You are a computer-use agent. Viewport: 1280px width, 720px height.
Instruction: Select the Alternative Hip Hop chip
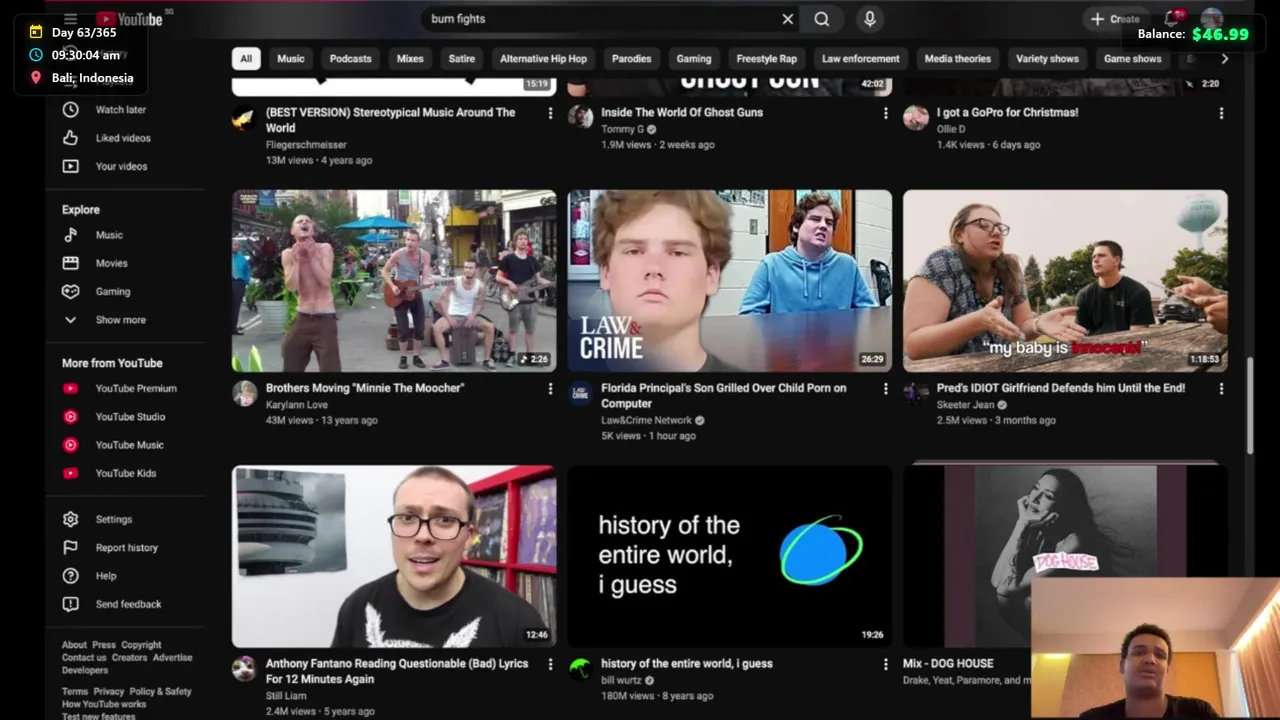[543, 59]
